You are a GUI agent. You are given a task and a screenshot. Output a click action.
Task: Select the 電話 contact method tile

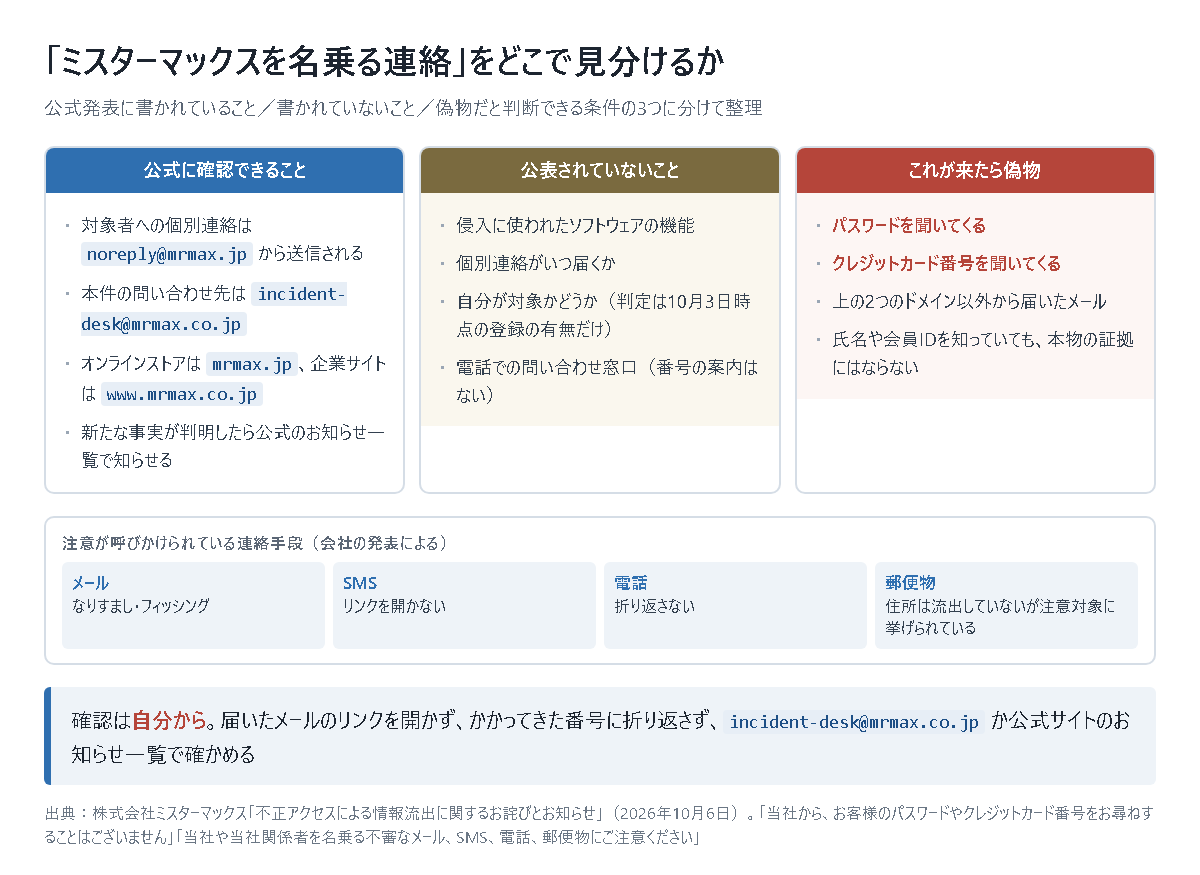point(735,605)
